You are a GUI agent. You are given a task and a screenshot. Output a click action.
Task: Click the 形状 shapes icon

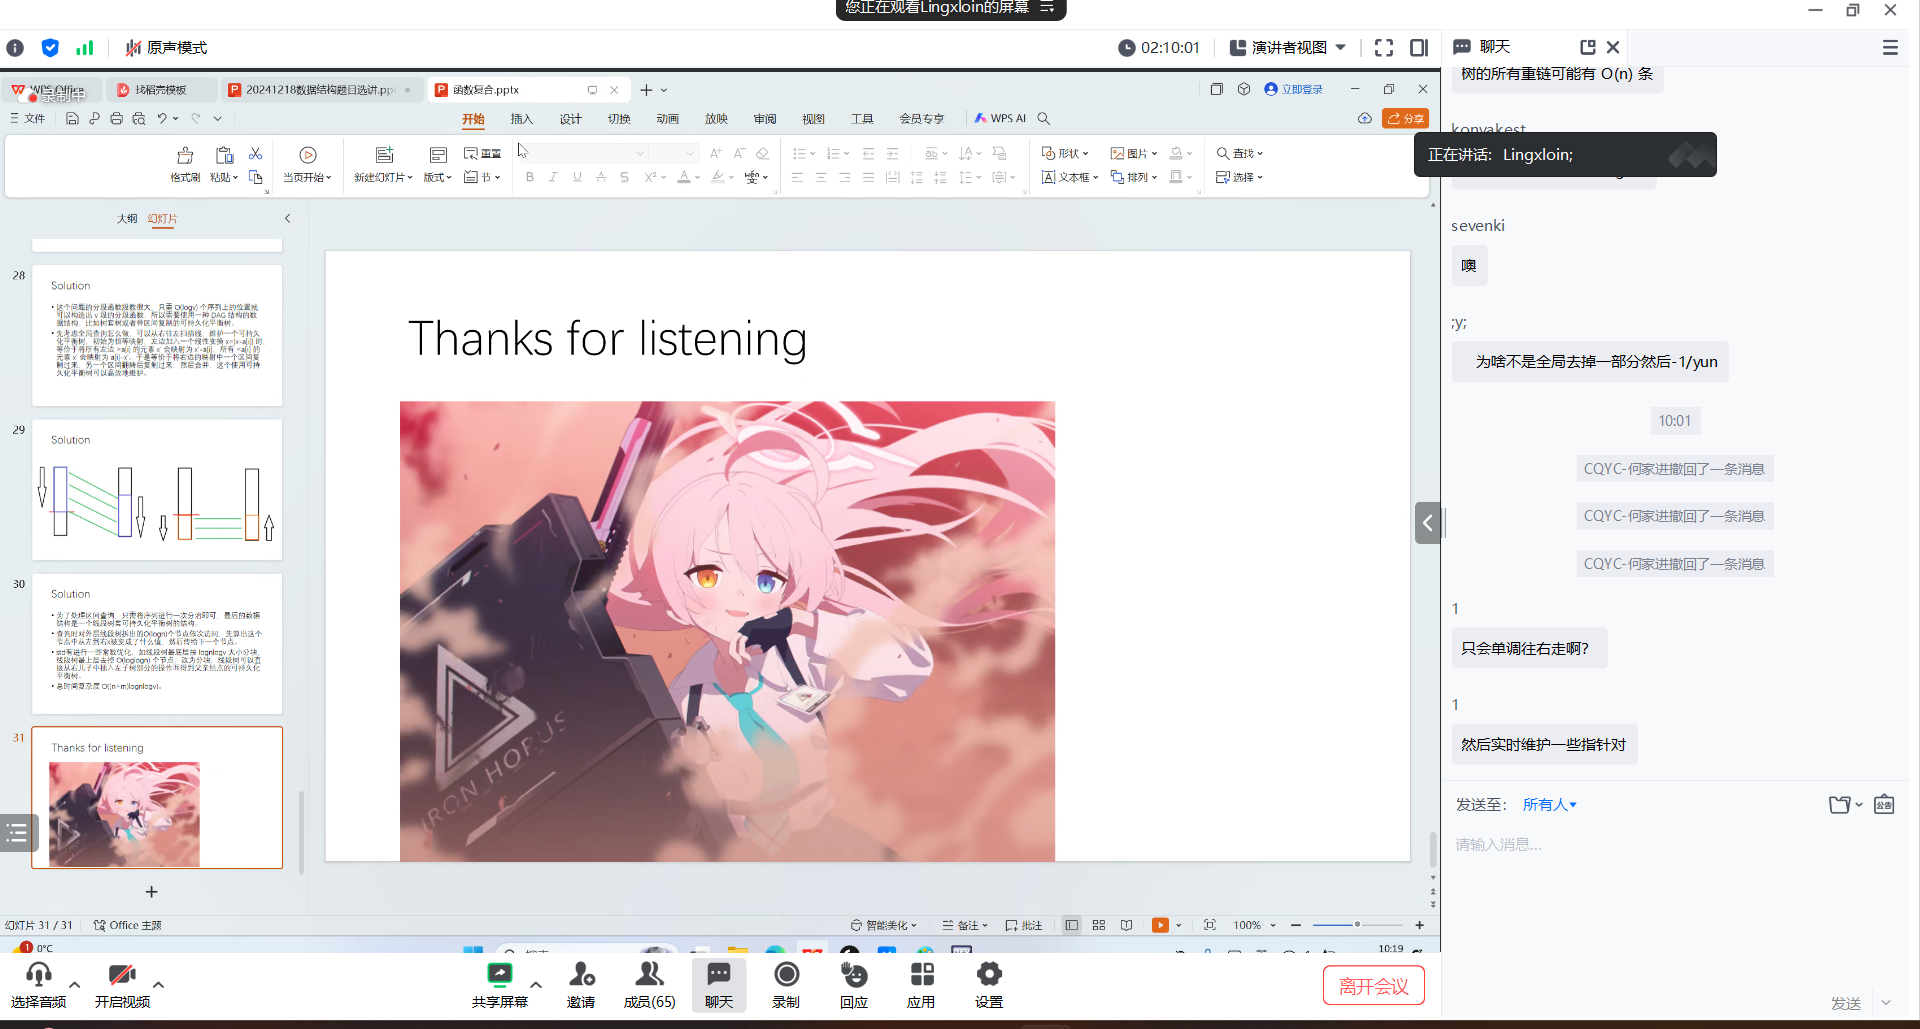[1048, 153]
